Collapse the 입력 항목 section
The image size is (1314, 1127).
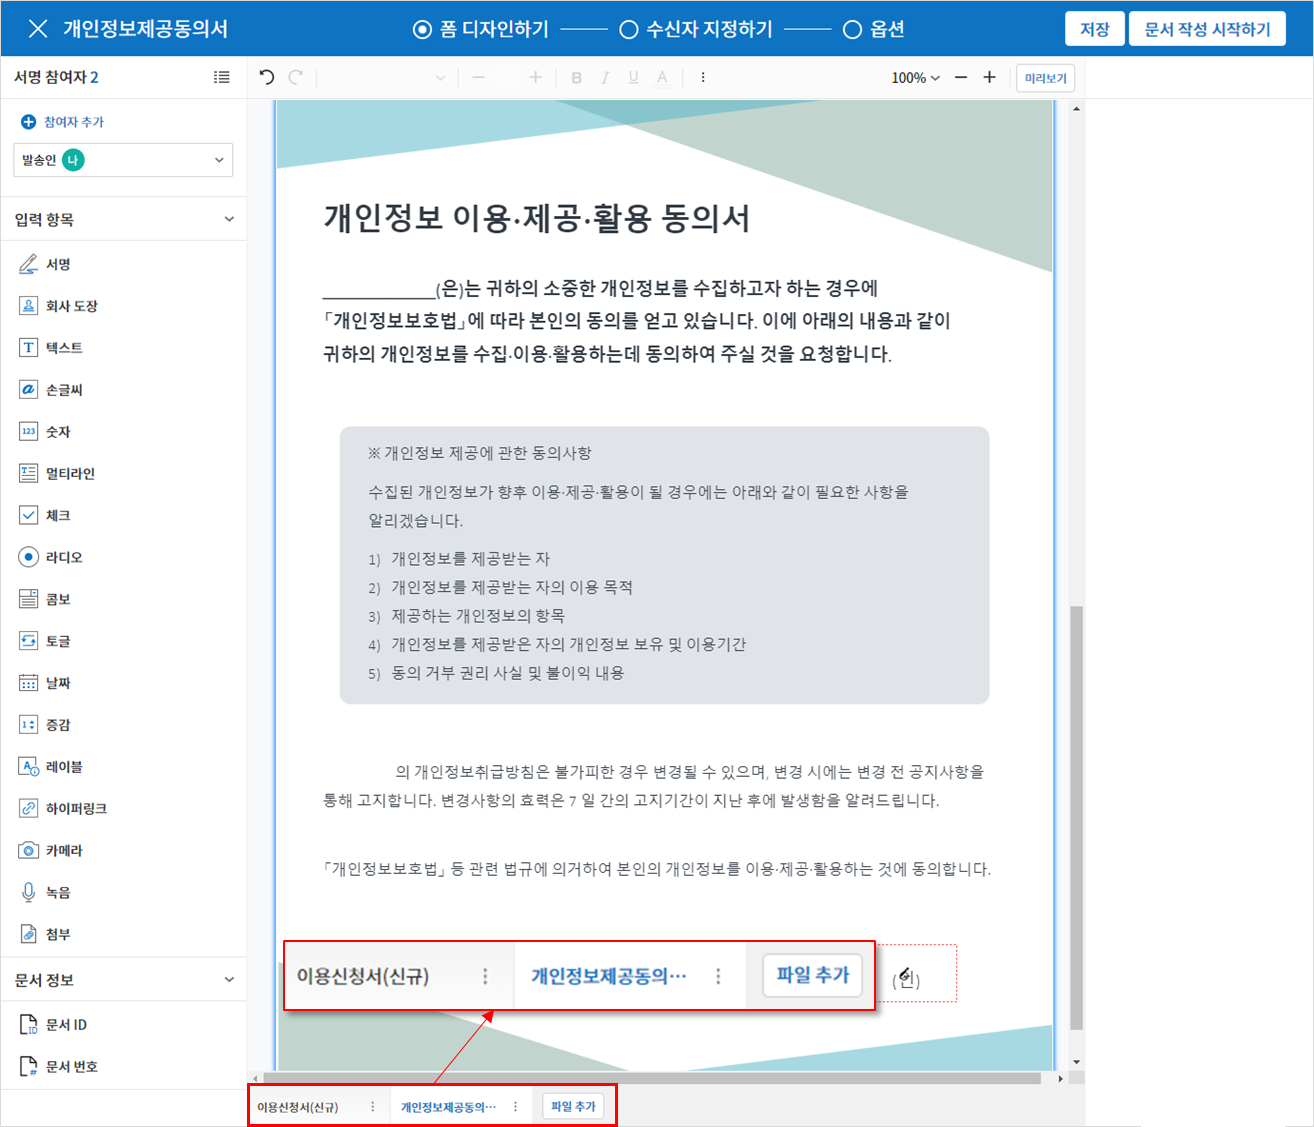229,219
